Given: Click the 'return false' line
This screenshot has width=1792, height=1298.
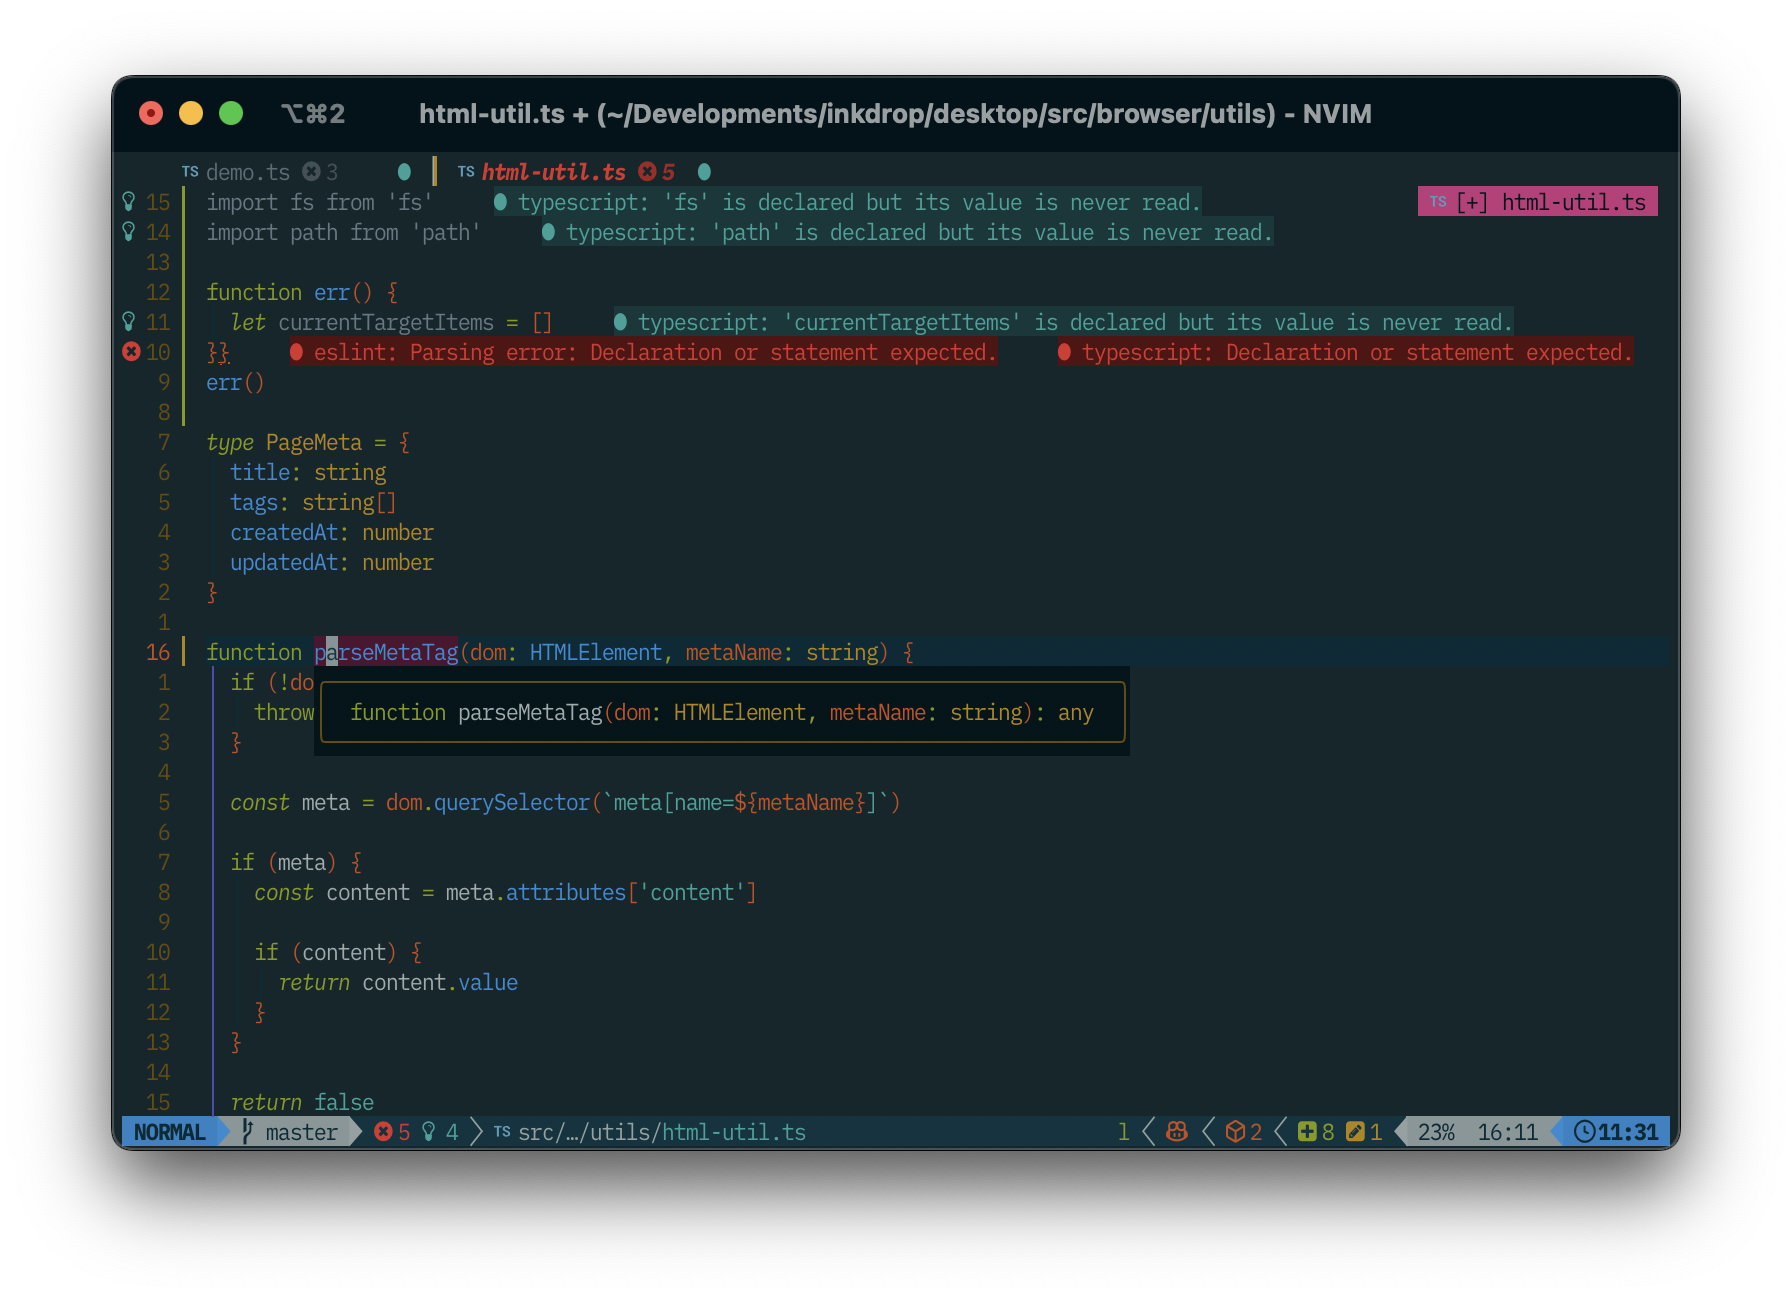Looking at the screenshot, I should click(302, 1102).
